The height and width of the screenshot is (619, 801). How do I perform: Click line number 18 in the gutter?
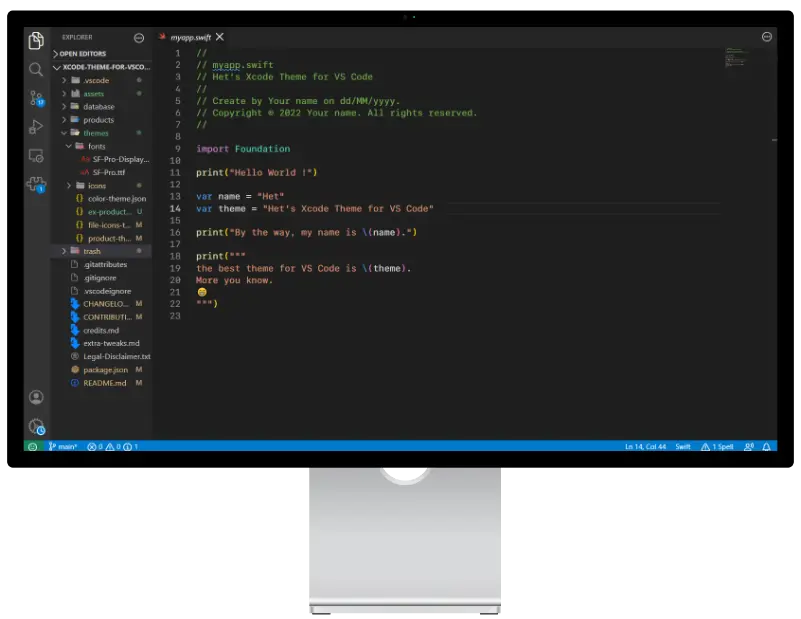click(175, 256)
